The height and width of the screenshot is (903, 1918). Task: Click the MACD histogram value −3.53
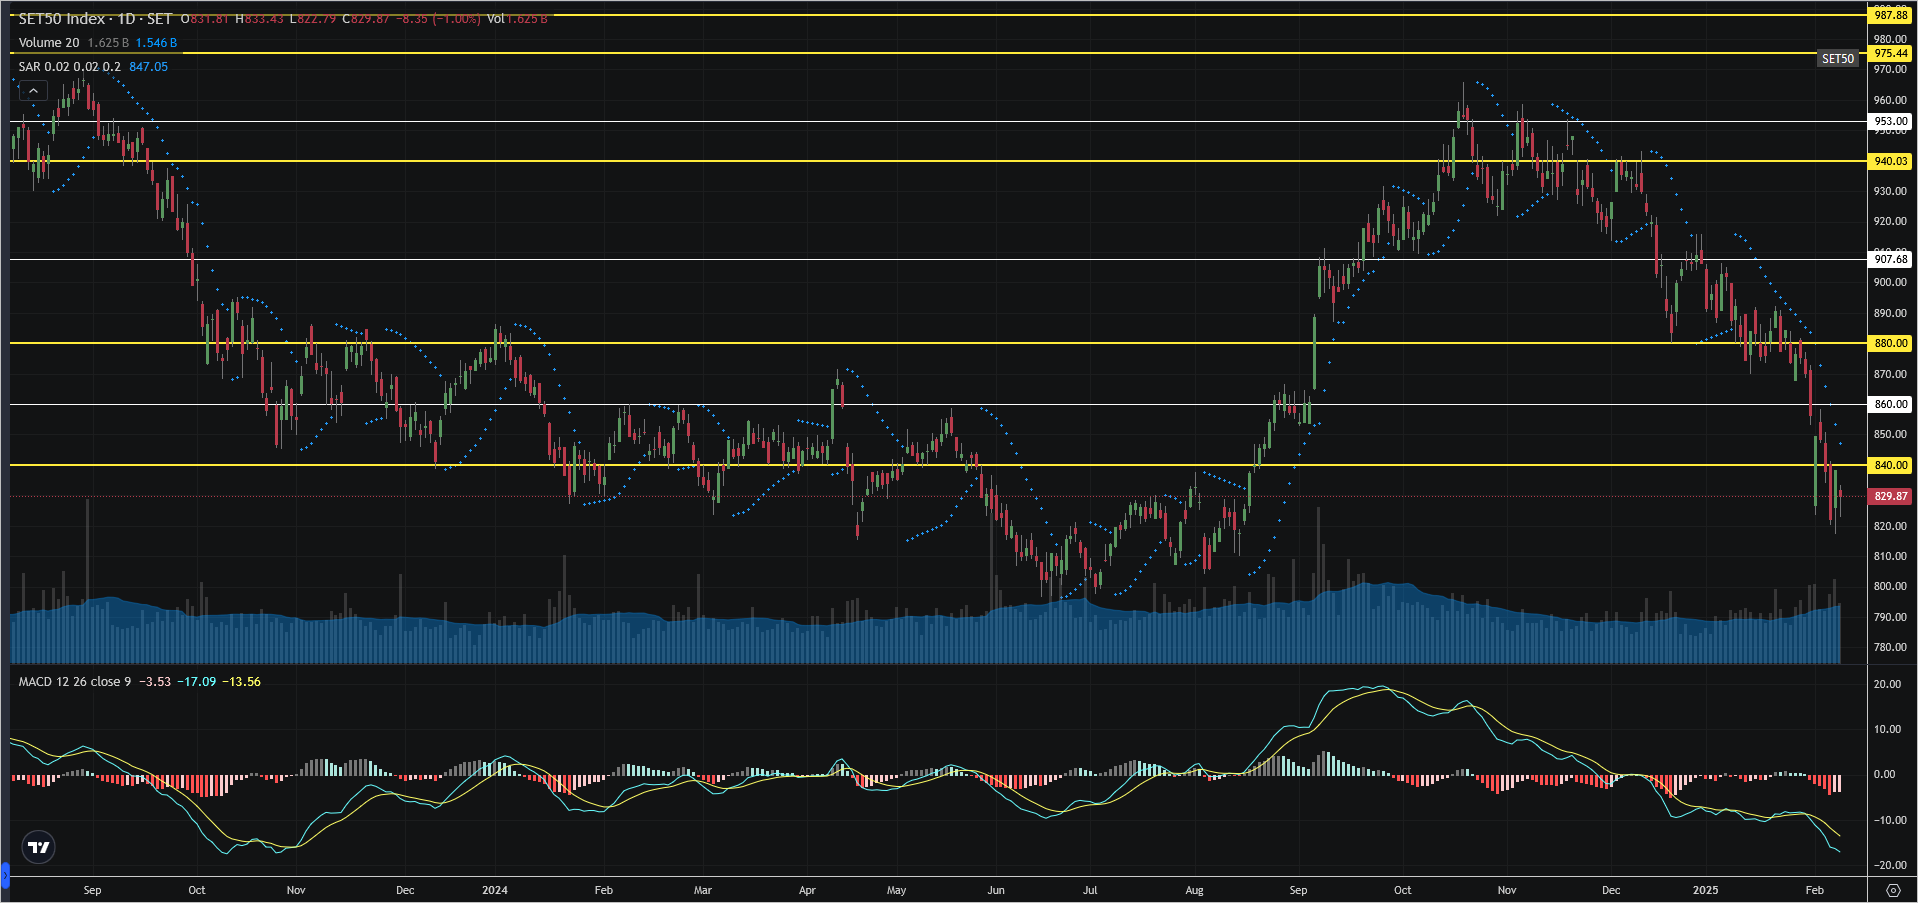click(x=154, y=682)
